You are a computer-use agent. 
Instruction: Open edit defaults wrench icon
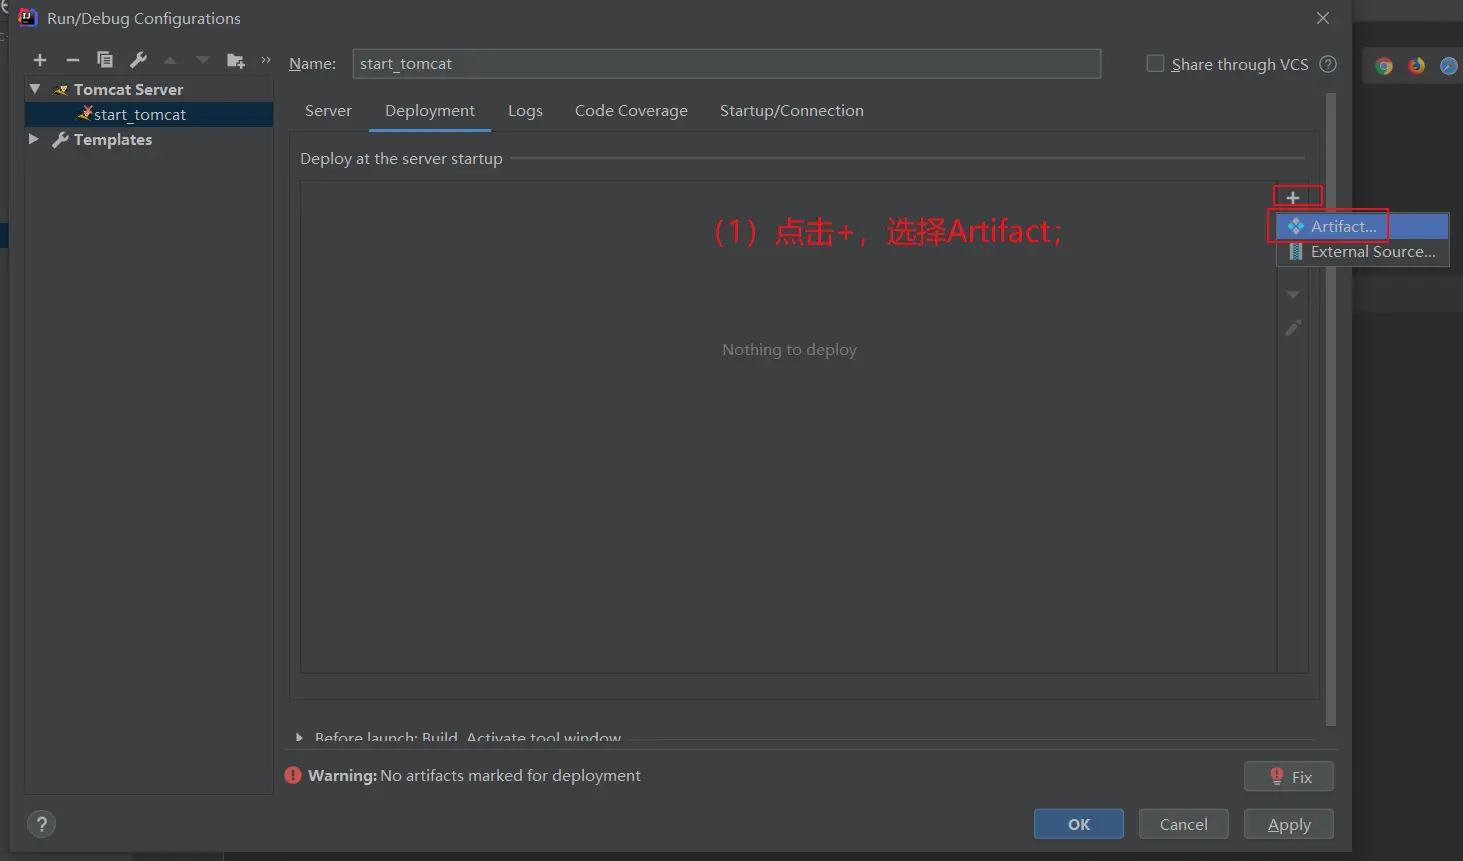click(138, 60)
